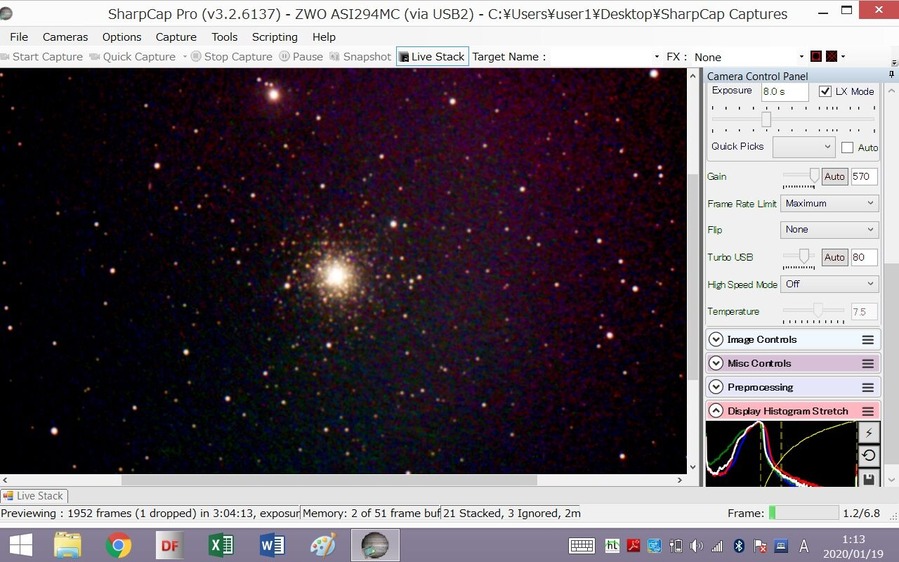
Task: Open the touch keyboard tray icon
Action: coord(581,545)
